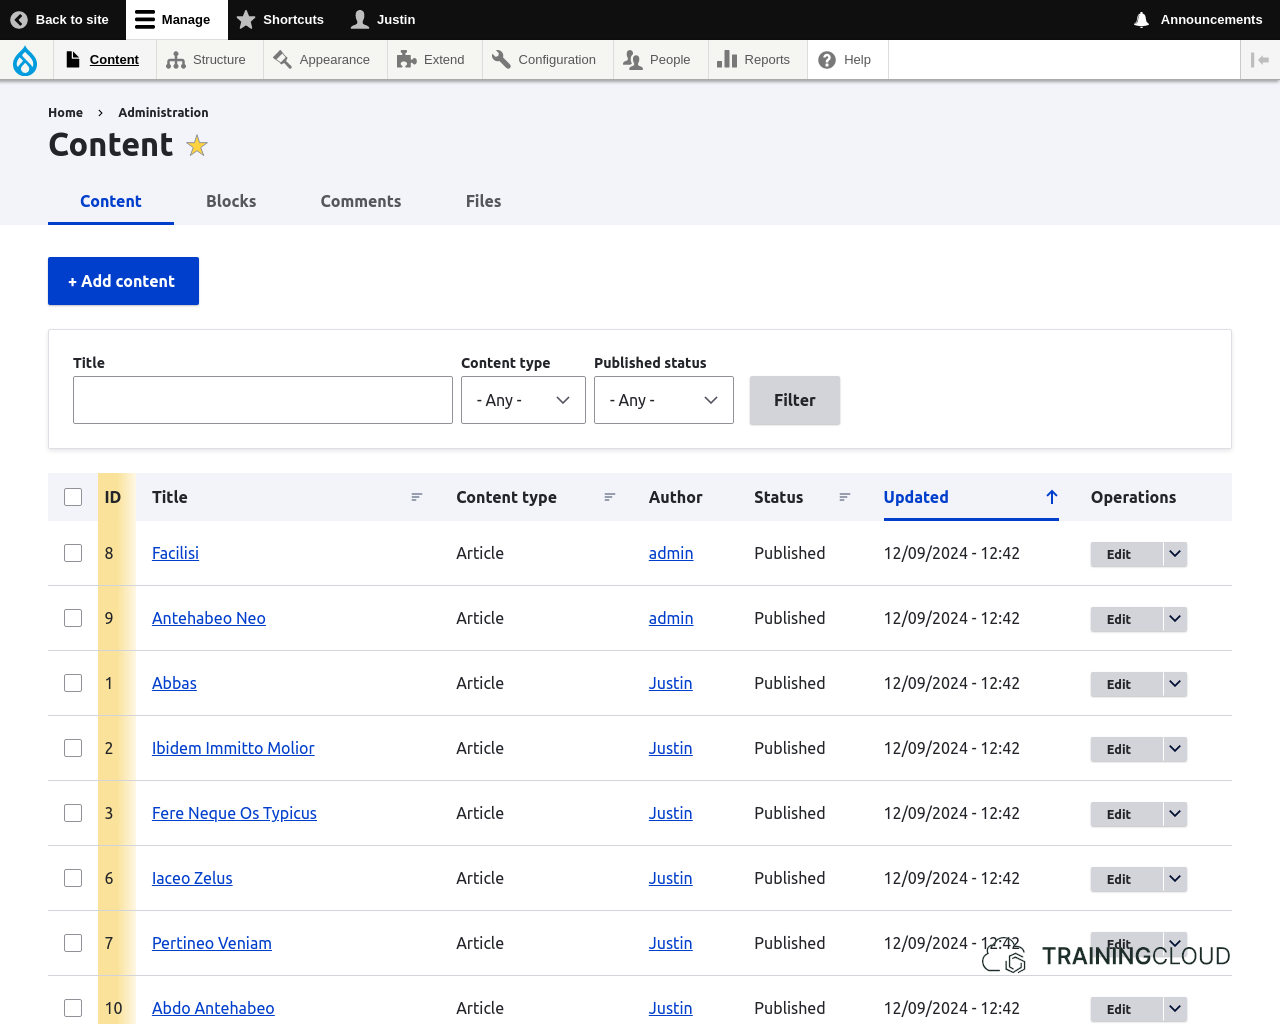Open the Fere Neque Os Typicus link
The image size is (1280, 1024).
[x=234, y=813]
